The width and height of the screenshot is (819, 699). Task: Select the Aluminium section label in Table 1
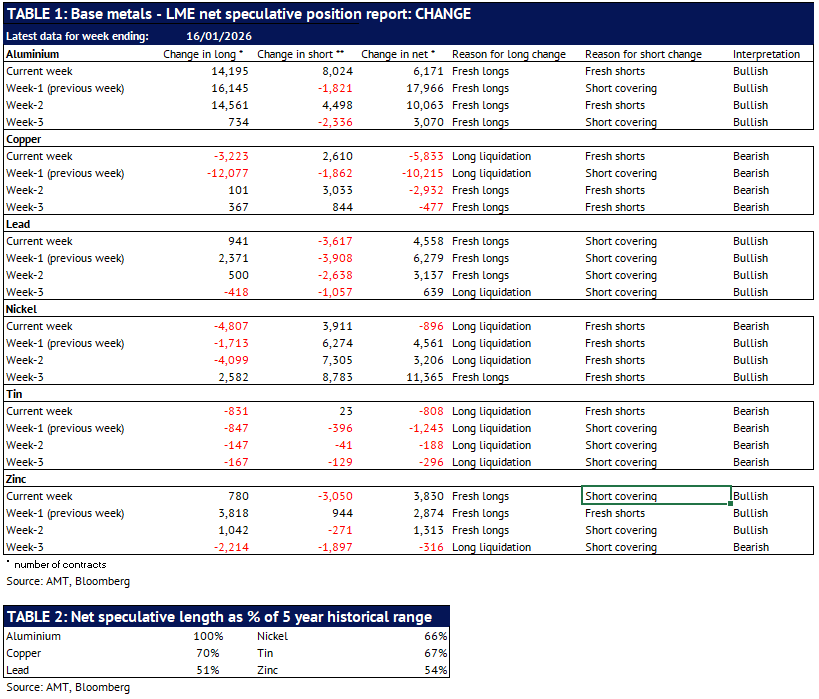33,54
